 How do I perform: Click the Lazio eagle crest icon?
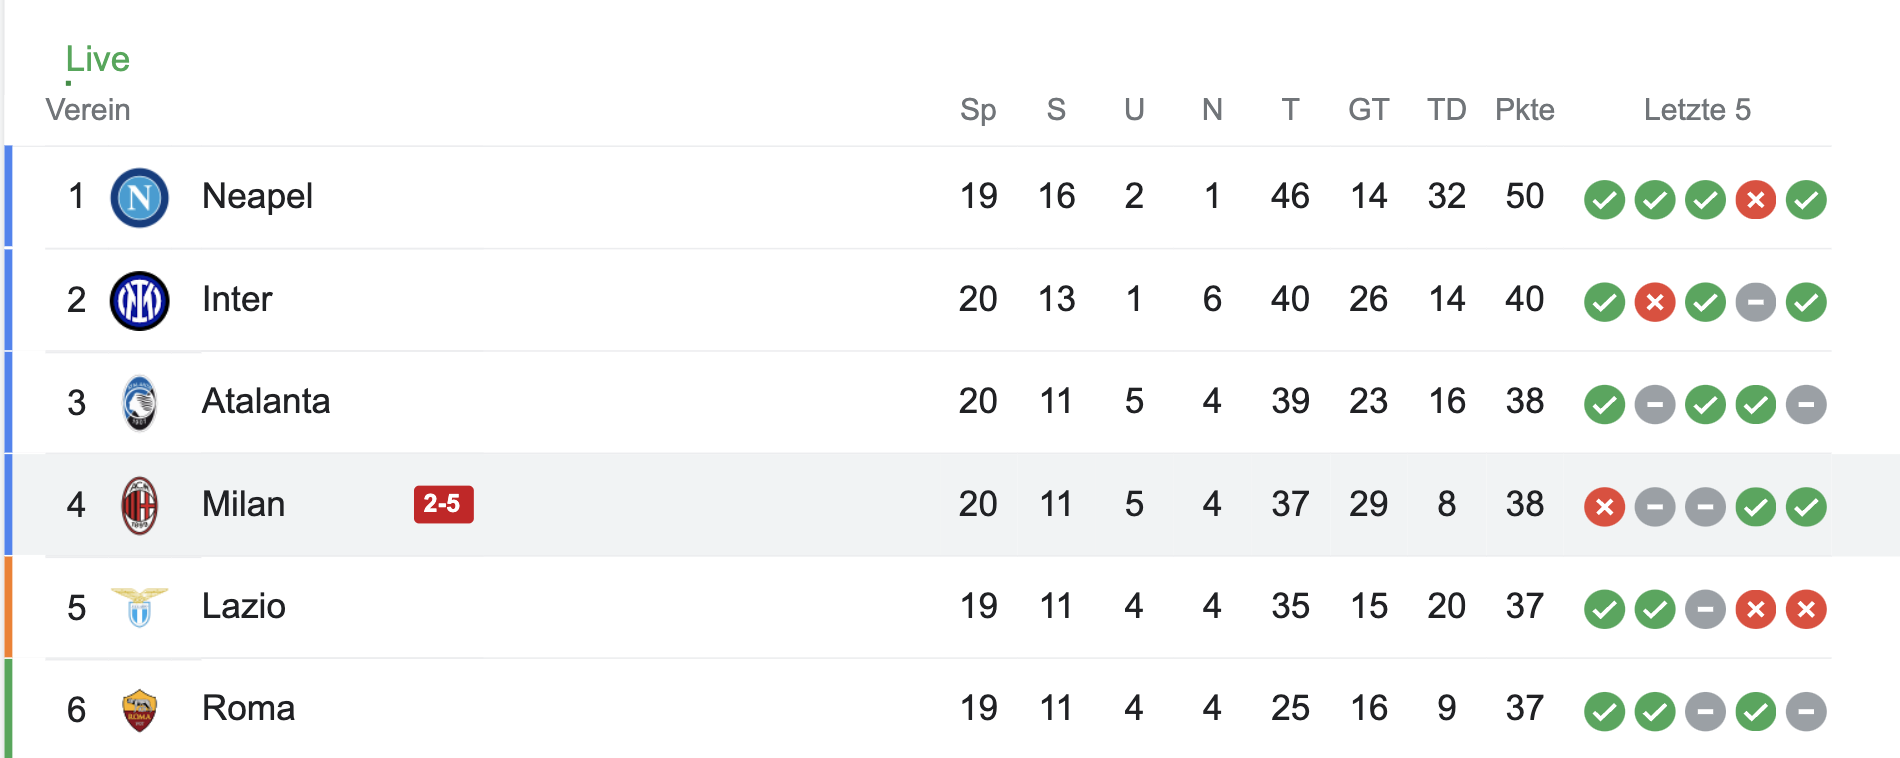[x=139, y=607]
